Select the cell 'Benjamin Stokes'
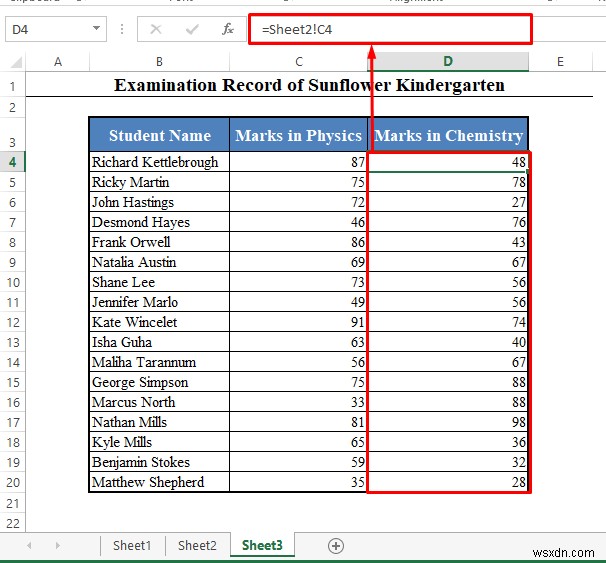Screen dimensions: 606x563 [159, 462]
